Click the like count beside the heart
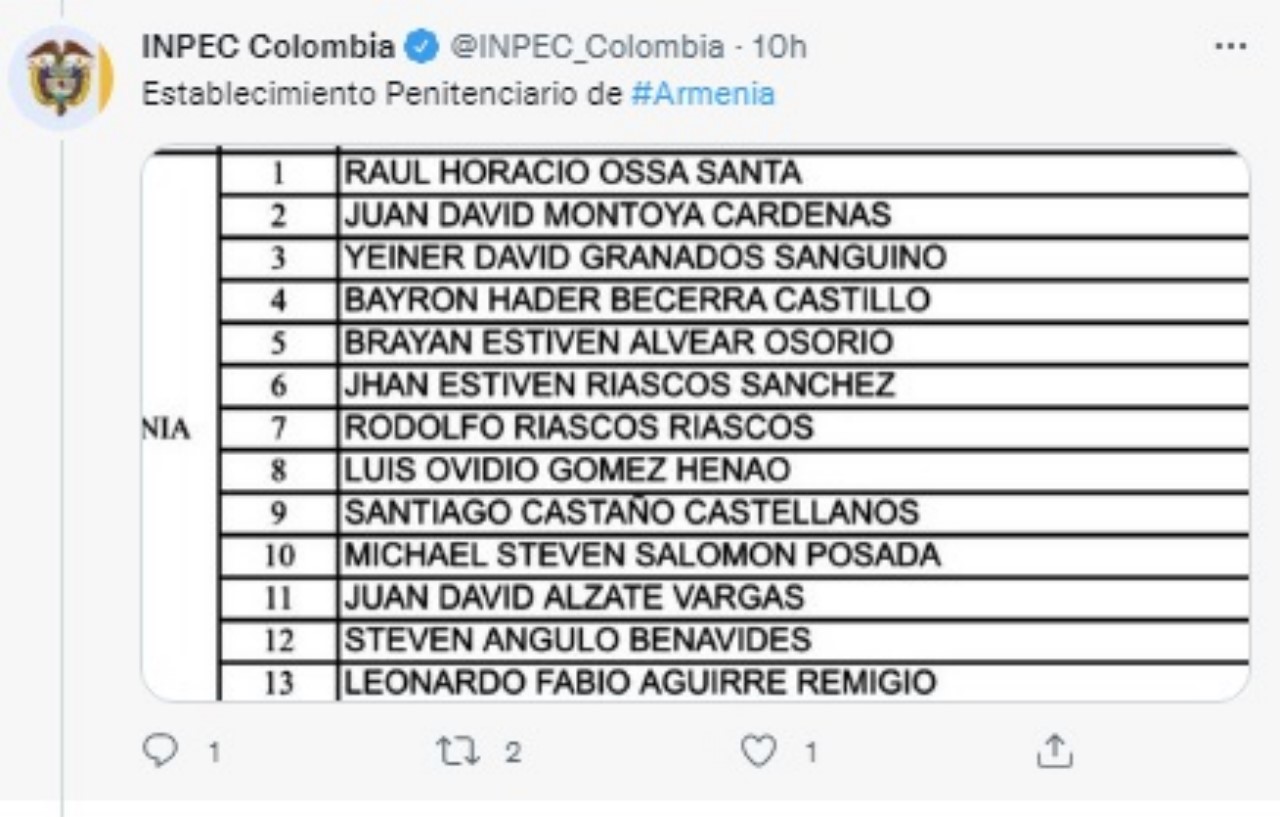1280x817 pixels. 811,753
